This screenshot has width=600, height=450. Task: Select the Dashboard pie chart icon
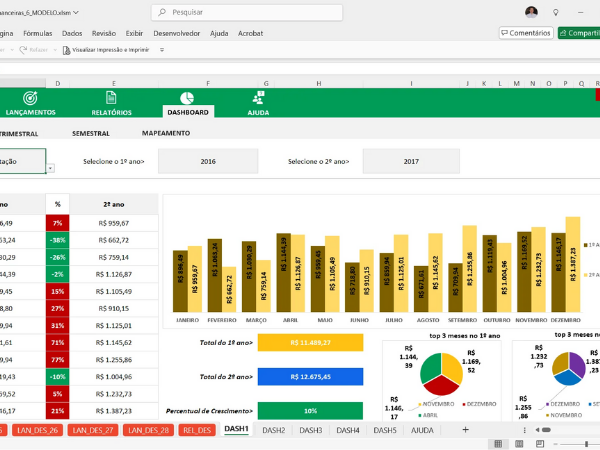pyautogui.click(x=187, y=98)
